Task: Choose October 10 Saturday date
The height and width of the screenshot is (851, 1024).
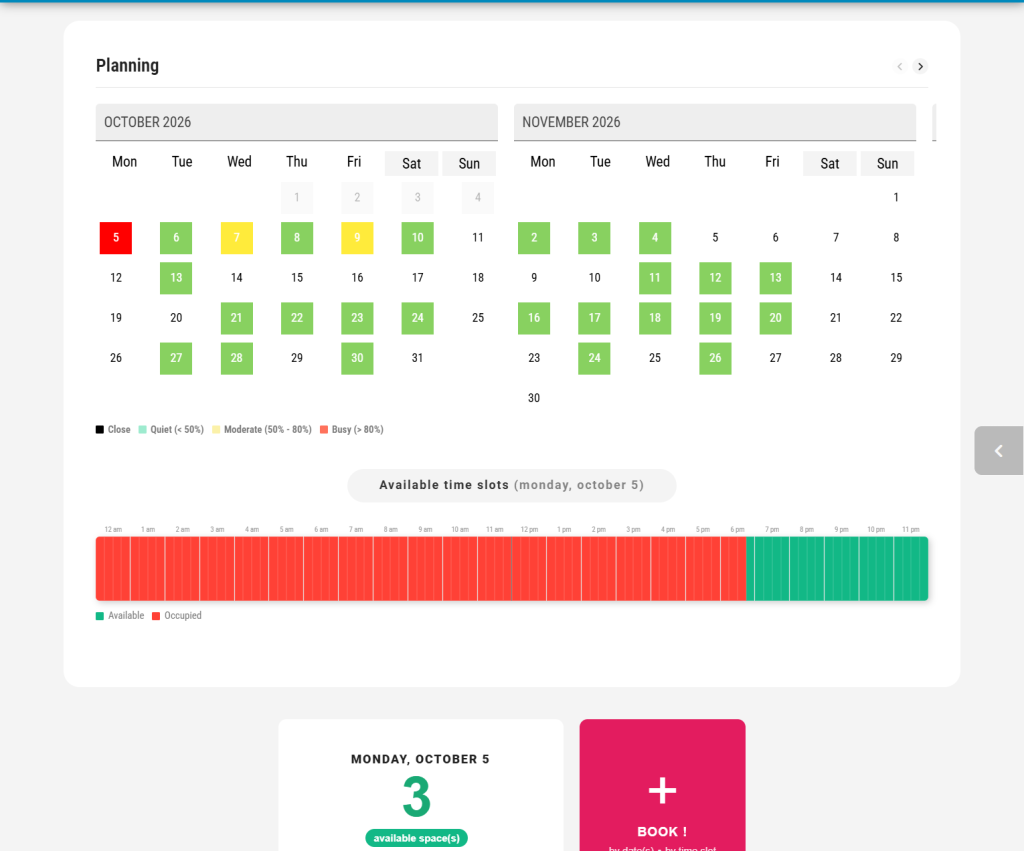Action: tap(417, 238)
